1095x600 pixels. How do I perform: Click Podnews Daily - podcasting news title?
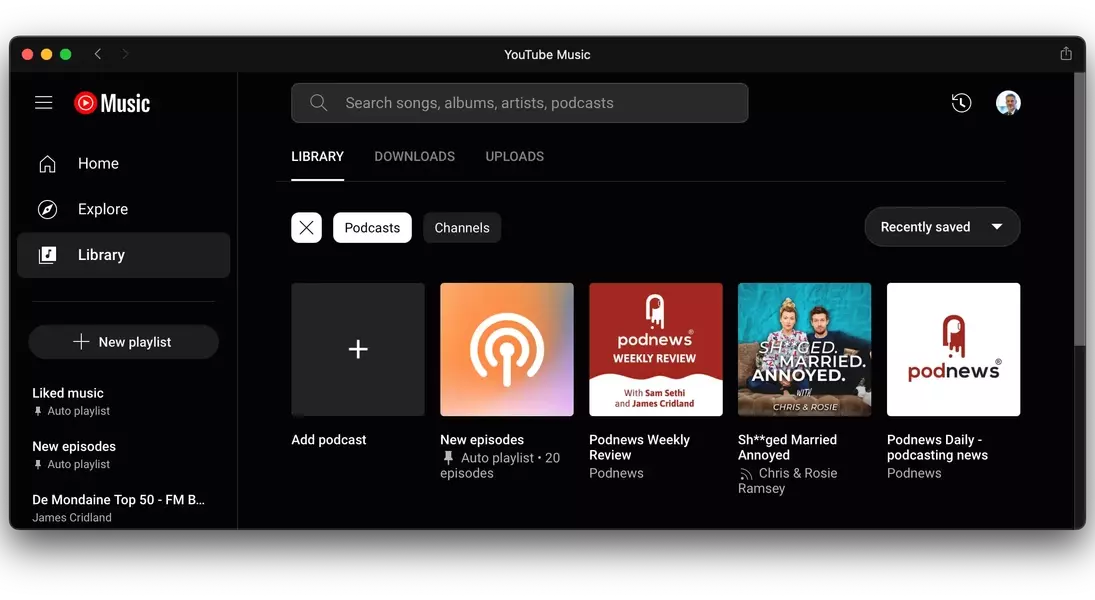[x=937, y=447]
